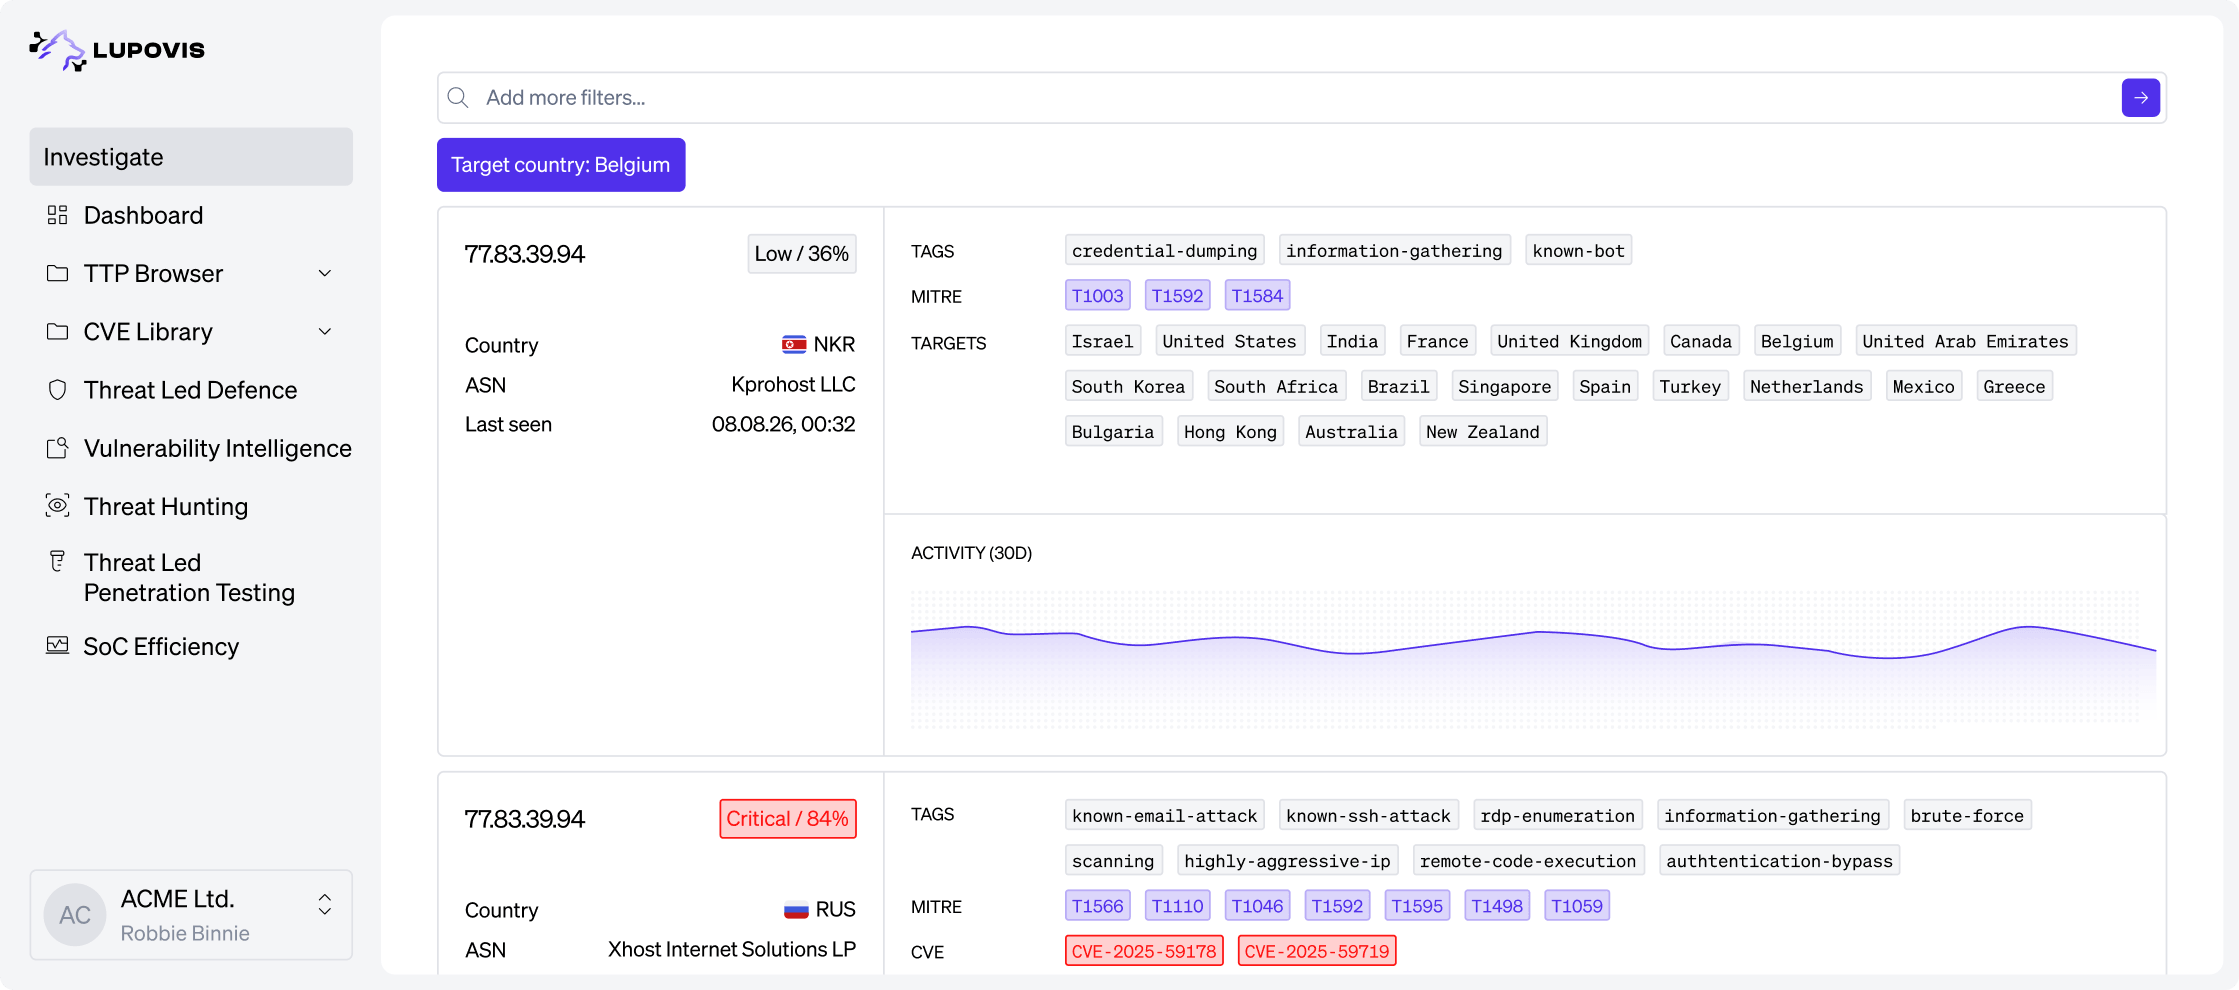Click the Critical / 84% risk badge
This screenshot has height=990, width=2239.
coord(788,819)
